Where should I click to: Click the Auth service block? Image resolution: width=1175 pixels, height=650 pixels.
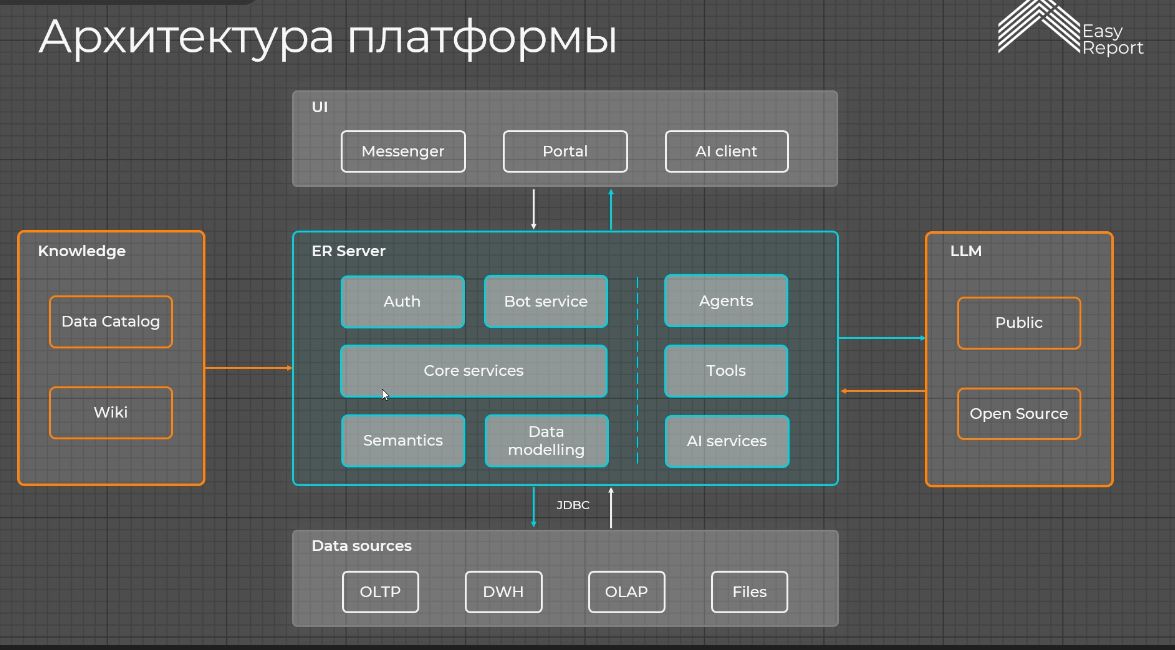[402, 301]
